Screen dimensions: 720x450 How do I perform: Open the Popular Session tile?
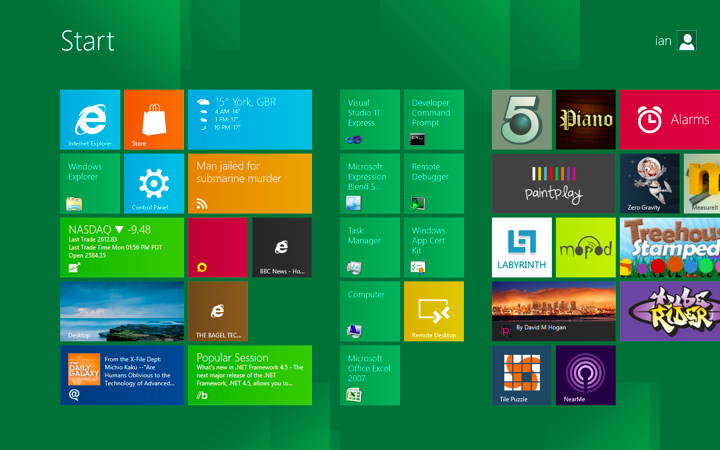[x=250, y=375]
